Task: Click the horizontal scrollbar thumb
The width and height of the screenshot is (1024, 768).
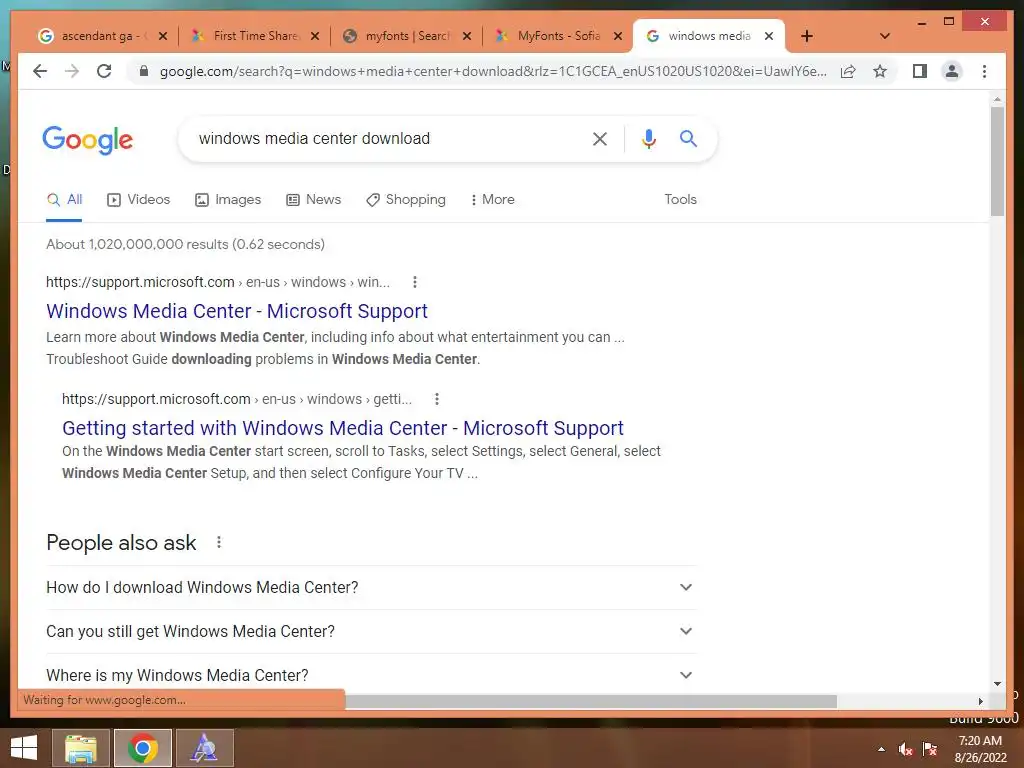Action: point(591,701)
